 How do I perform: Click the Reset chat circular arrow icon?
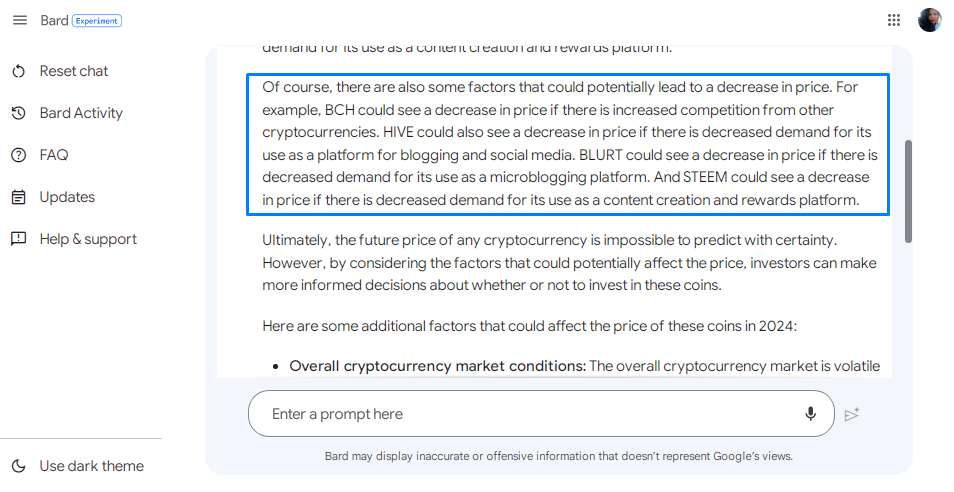click(19, 71)
